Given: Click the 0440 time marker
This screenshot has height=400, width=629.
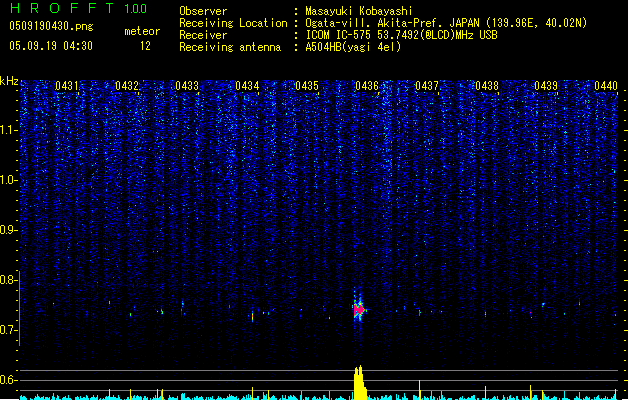Looking at the screenshot, I should (606, 87).
